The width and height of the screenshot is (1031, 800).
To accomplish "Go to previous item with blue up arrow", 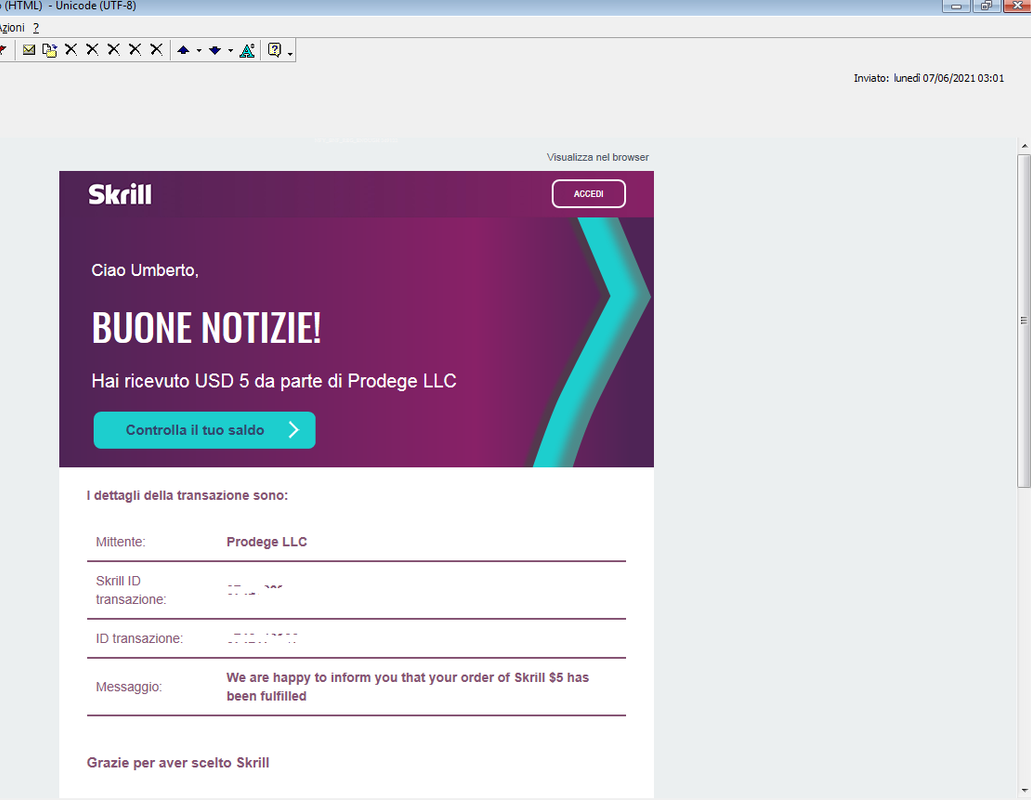I will pos(183,50).
